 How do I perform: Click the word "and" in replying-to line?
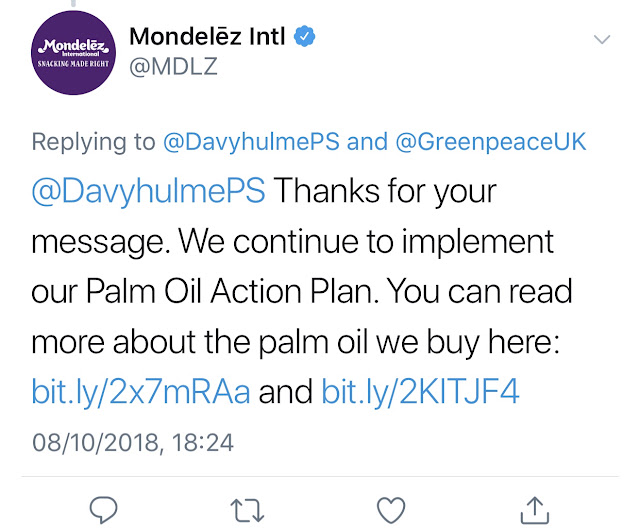point(367,142)
